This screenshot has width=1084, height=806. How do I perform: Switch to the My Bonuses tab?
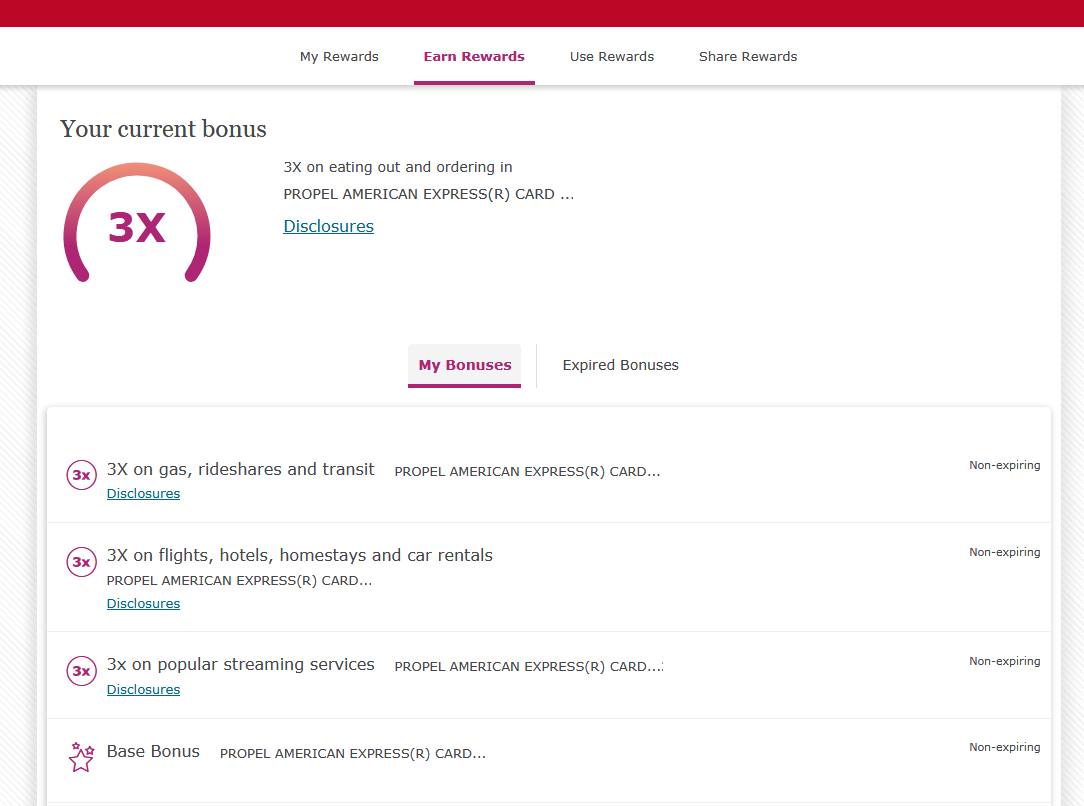(465, 365)
